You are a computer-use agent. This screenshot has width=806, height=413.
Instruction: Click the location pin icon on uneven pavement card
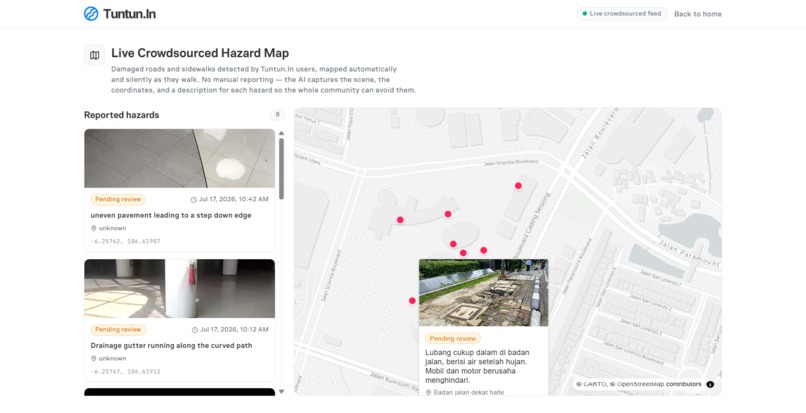(x=94, y=228)
